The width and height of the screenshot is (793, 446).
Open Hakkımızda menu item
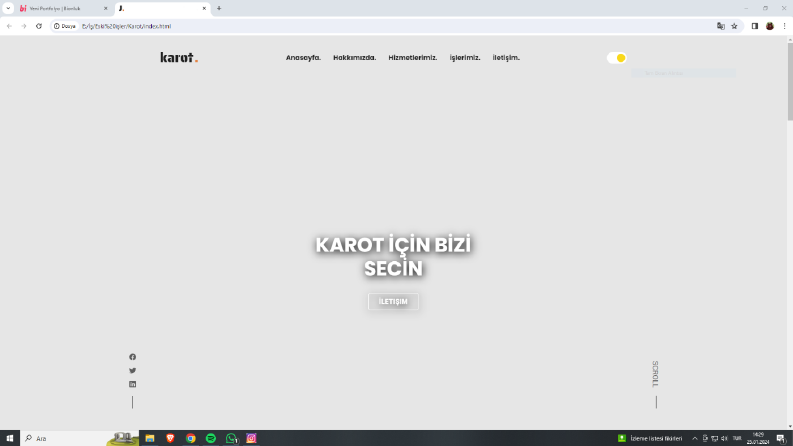click(355, 58)
